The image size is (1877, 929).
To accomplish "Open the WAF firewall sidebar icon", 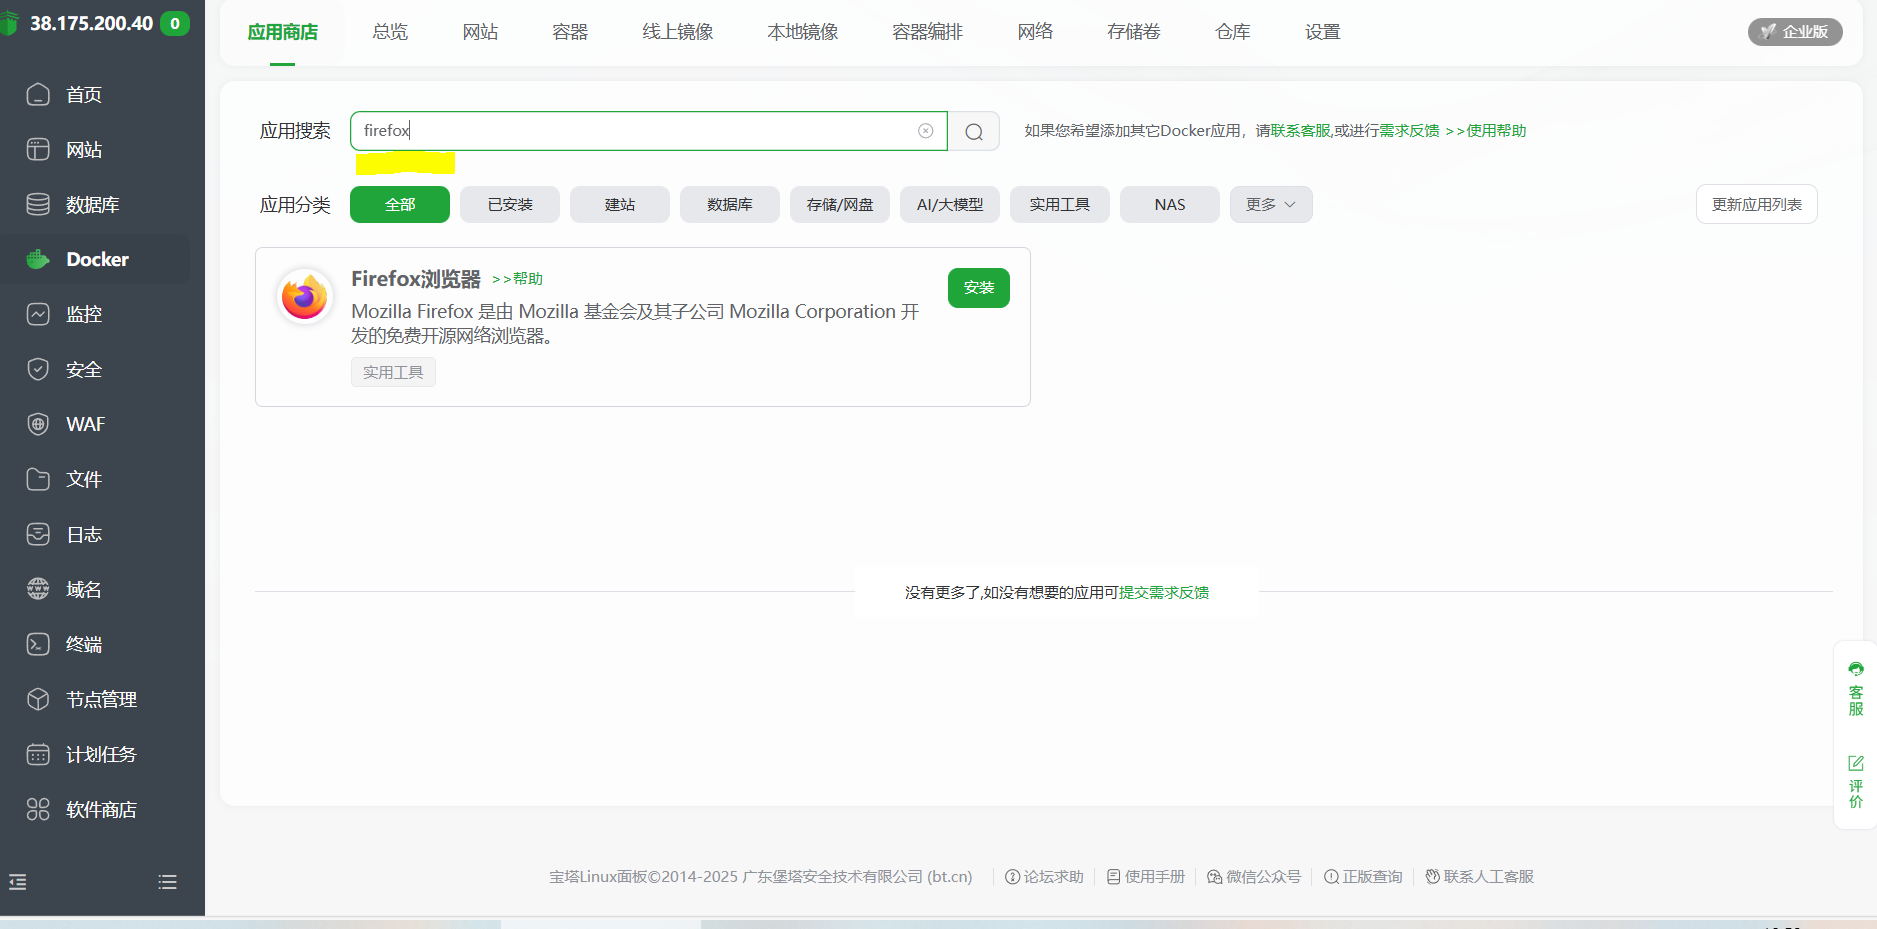I will point(38,424).
